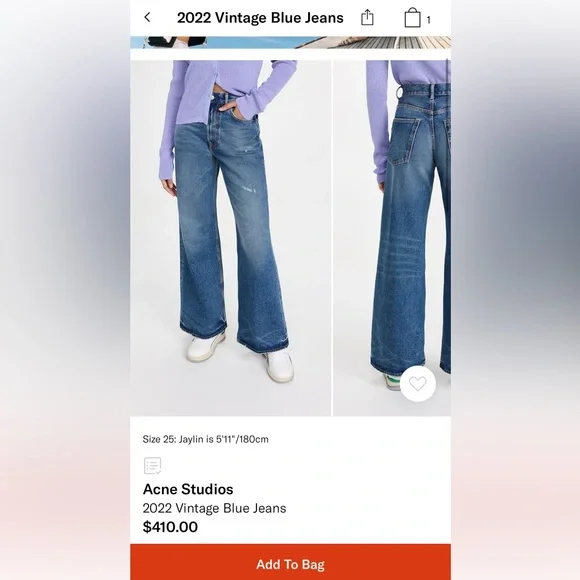The height and width of the screenshot is (580, 580).
Task: Tap the back pocket in second photo
Action: [405, 139]
